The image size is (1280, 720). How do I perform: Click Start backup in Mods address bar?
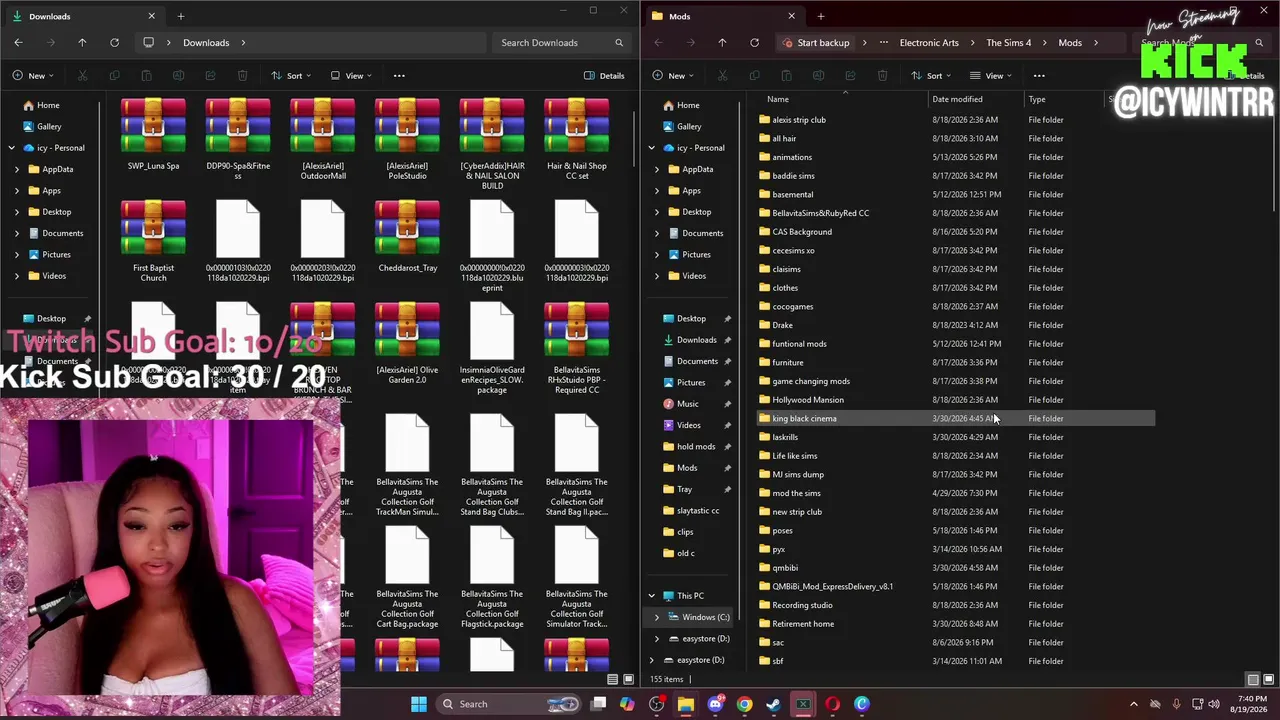coord(816,43)
